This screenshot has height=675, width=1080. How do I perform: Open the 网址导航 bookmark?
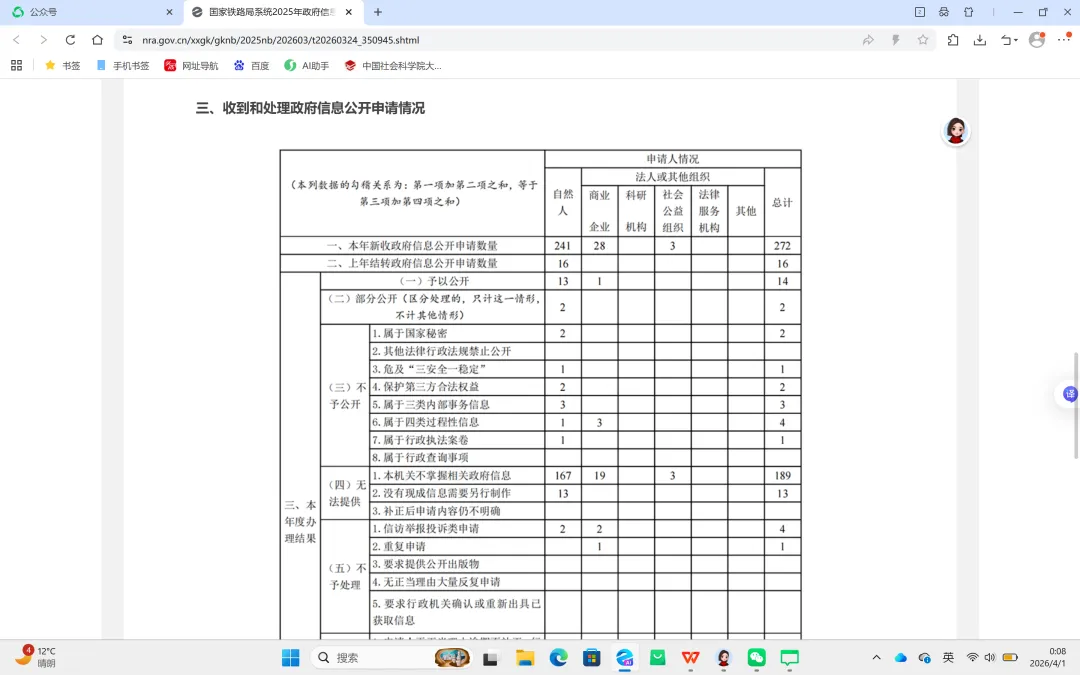pyautogui.click(x=191, y=65)
